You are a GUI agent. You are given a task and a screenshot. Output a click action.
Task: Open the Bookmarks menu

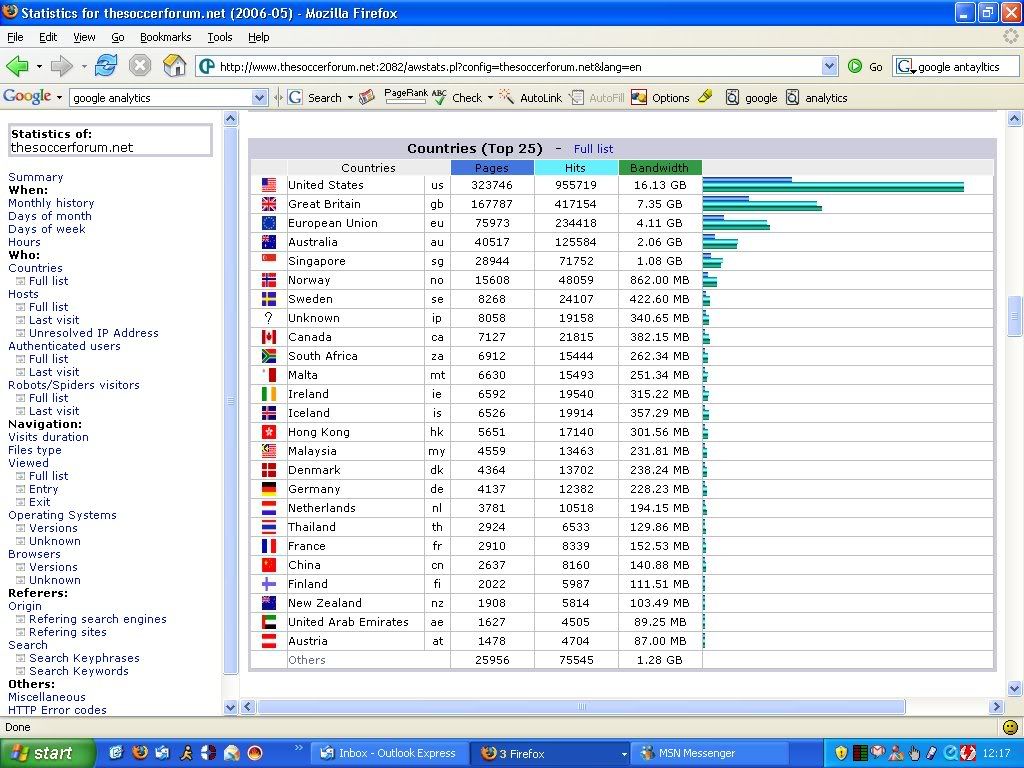click(165, 37)
